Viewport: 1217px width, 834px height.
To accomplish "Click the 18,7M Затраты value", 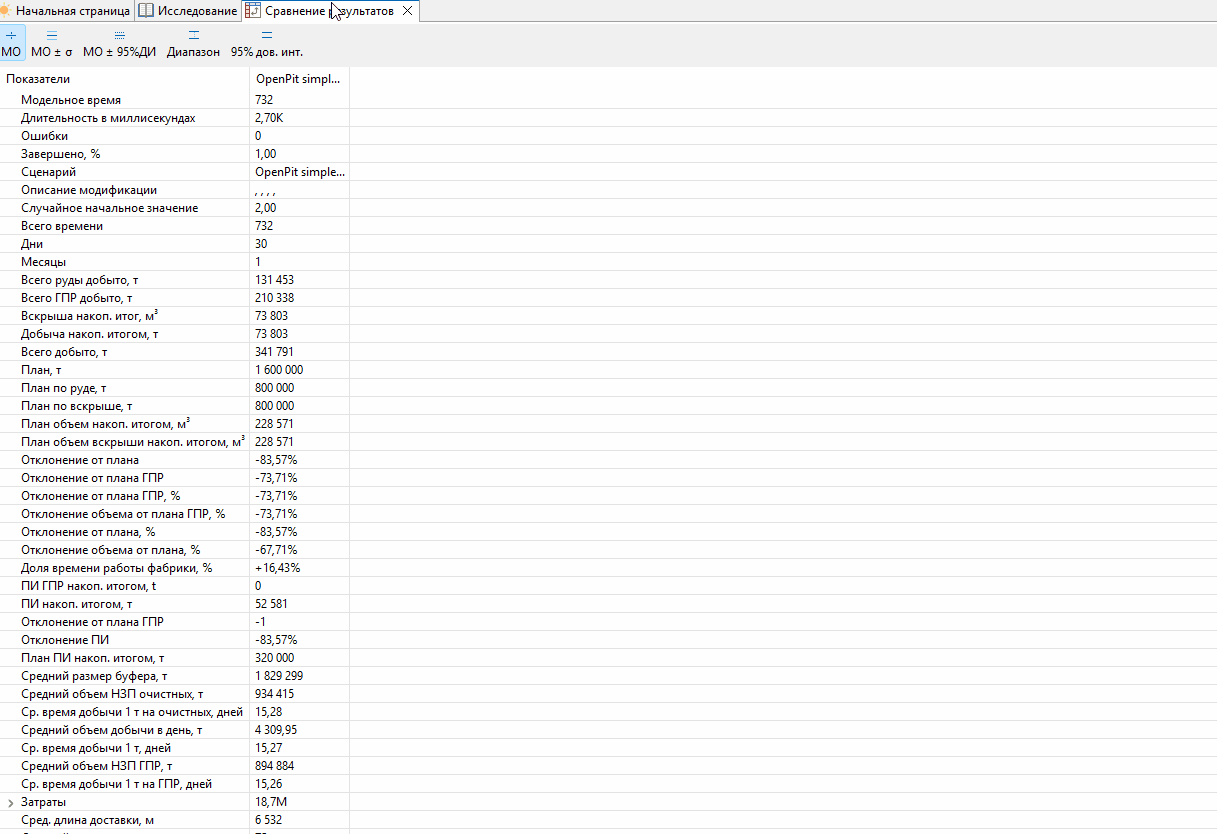I will 300,802.
